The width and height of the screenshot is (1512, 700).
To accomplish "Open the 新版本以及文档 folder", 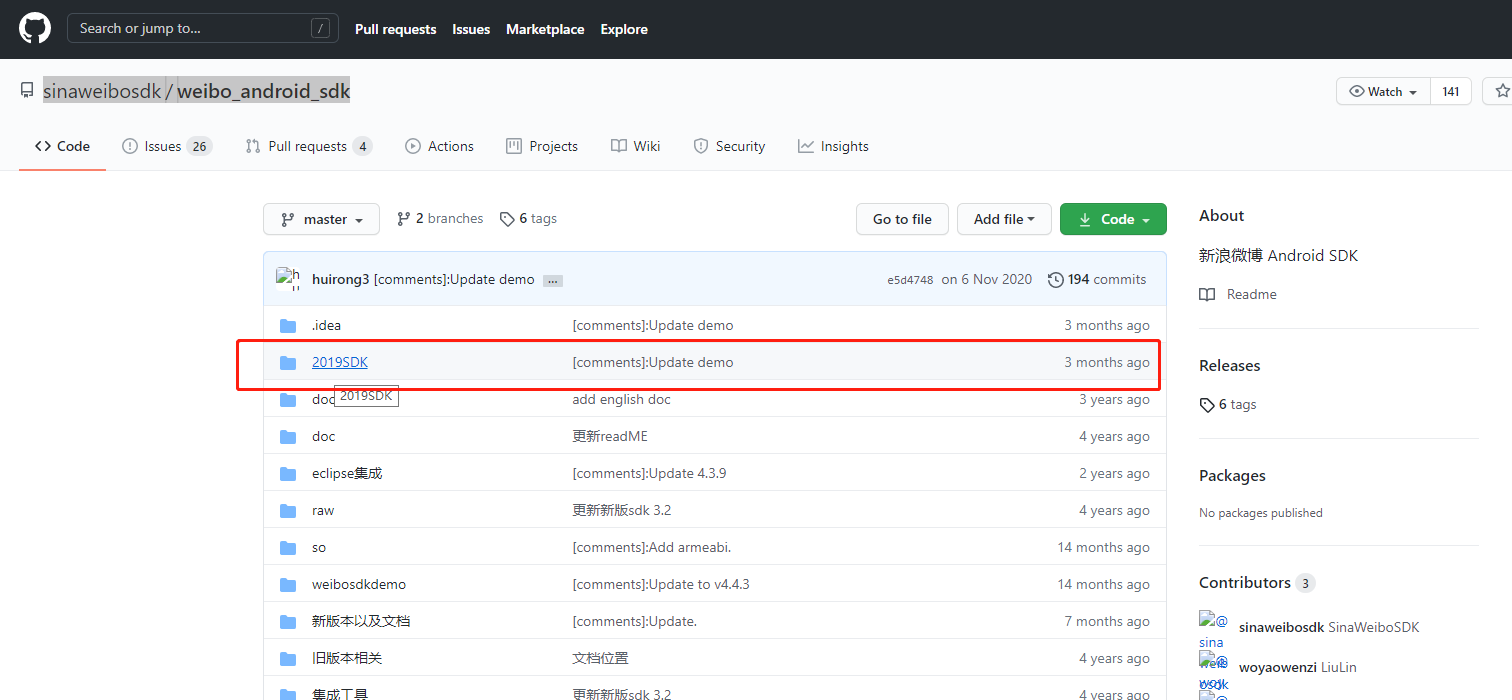I will [361, 621].
